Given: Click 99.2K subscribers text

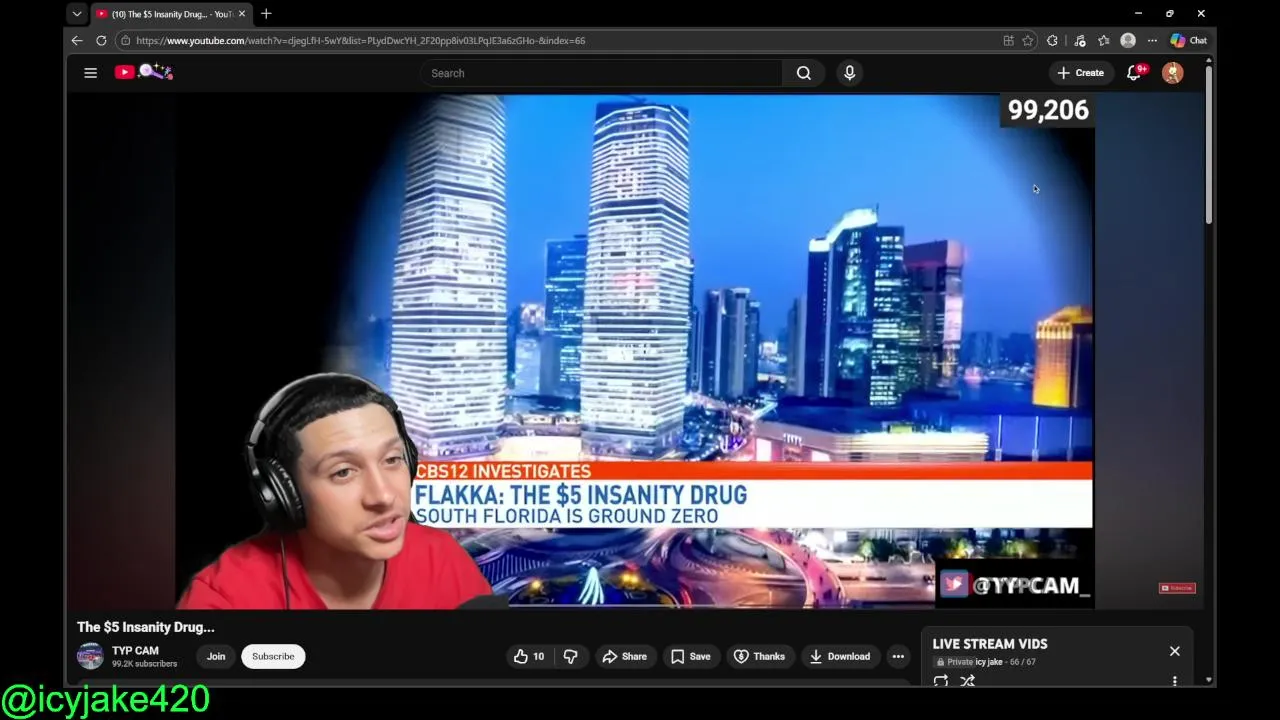Looking at the screenshot, I should (144, 664).
